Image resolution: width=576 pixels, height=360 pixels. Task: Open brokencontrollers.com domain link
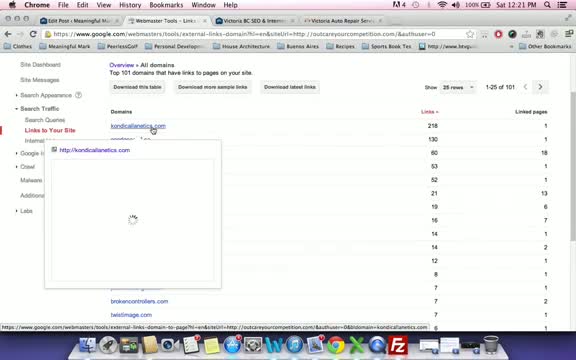pyautogui.click(x=139, y=301)
